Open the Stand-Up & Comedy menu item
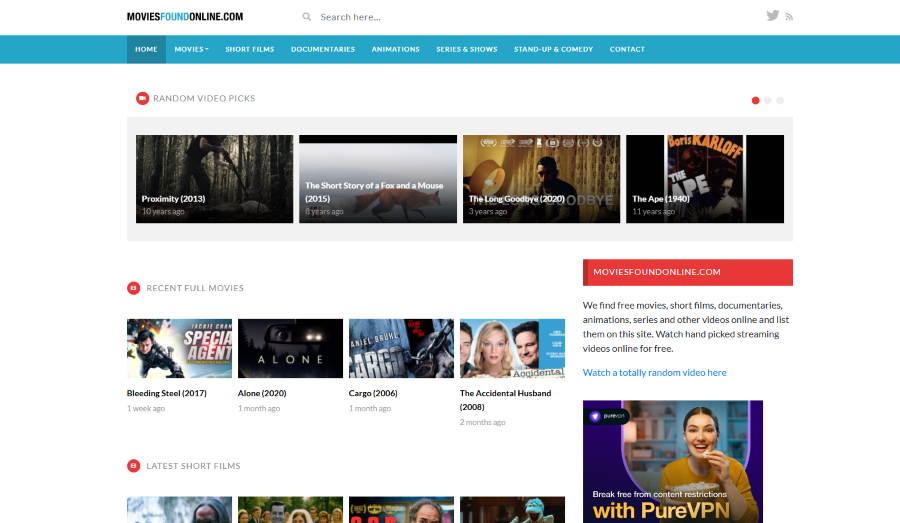Image resolution: width=900 pixels, height=523 pixels. point(553,49)
